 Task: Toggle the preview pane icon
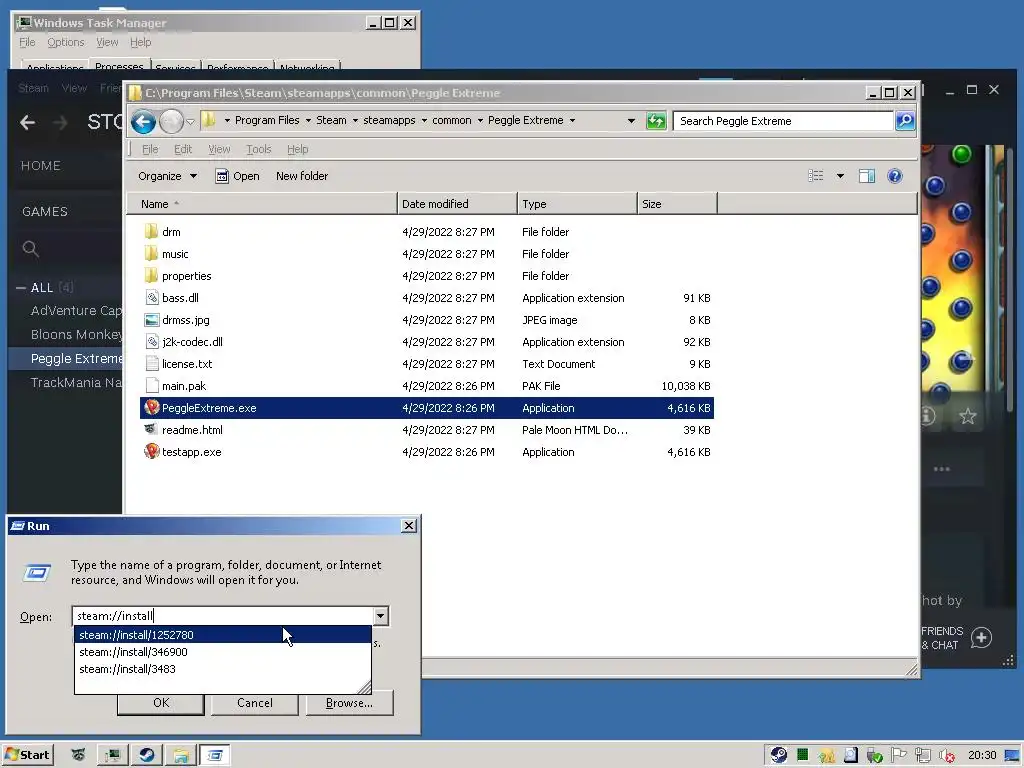(867, 176)
